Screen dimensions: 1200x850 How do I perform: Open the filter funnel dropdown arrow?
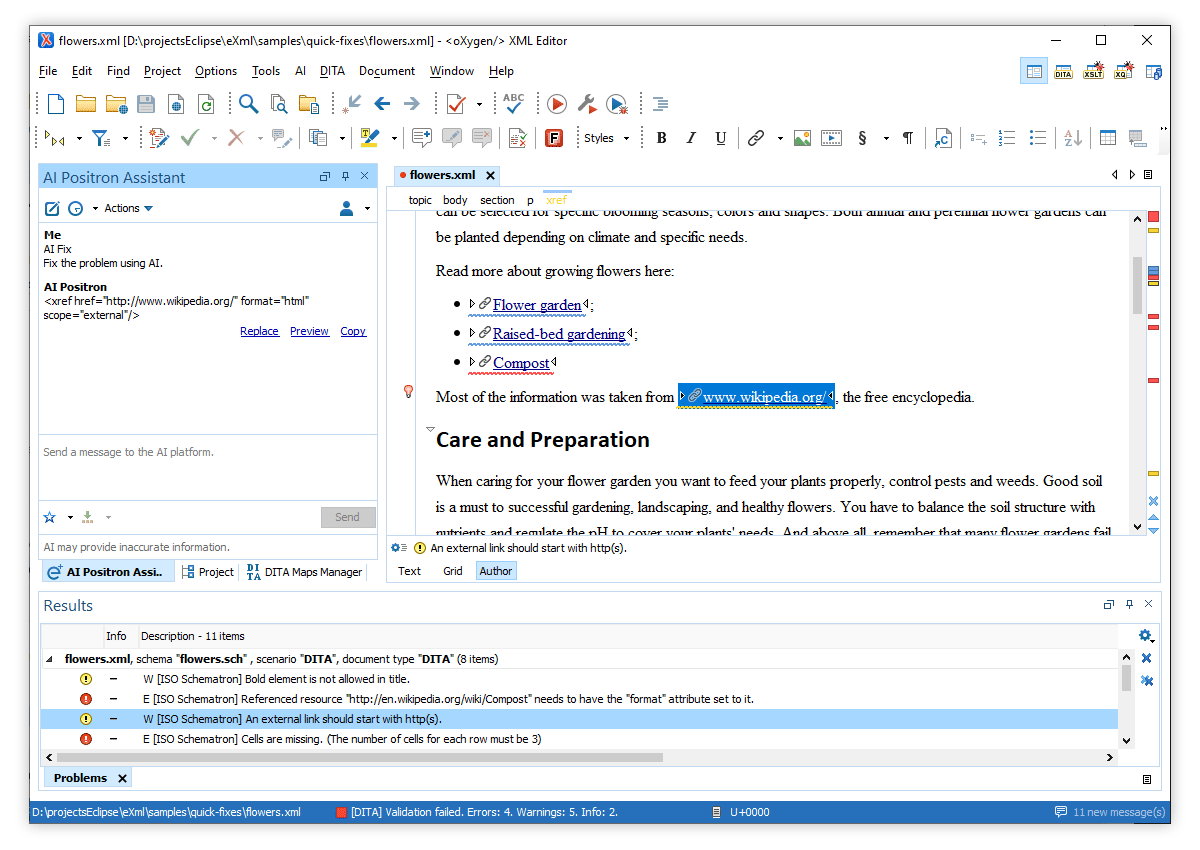125,139
